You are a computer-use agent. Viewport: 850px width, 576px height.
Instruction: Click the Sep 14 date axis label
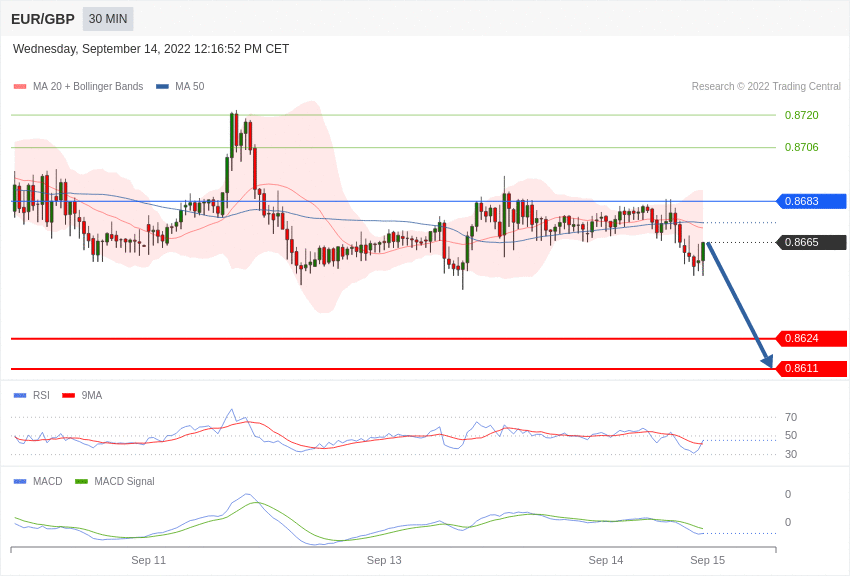pyautogui.click(x=606, y=560)
